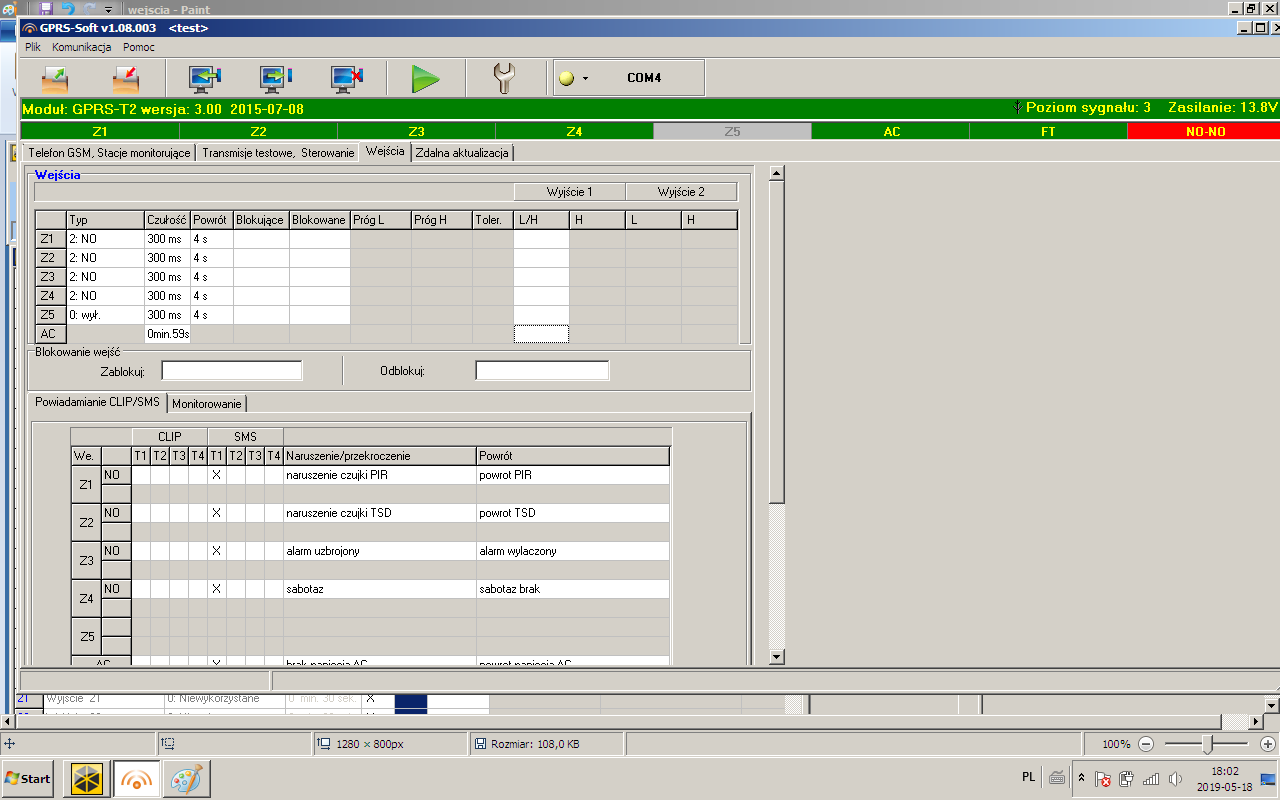The width and height of the screenshot is (1280, 800).
Task: Click GPRS-Soft icon in the taskbar
Action: click(x=135, y=778)
